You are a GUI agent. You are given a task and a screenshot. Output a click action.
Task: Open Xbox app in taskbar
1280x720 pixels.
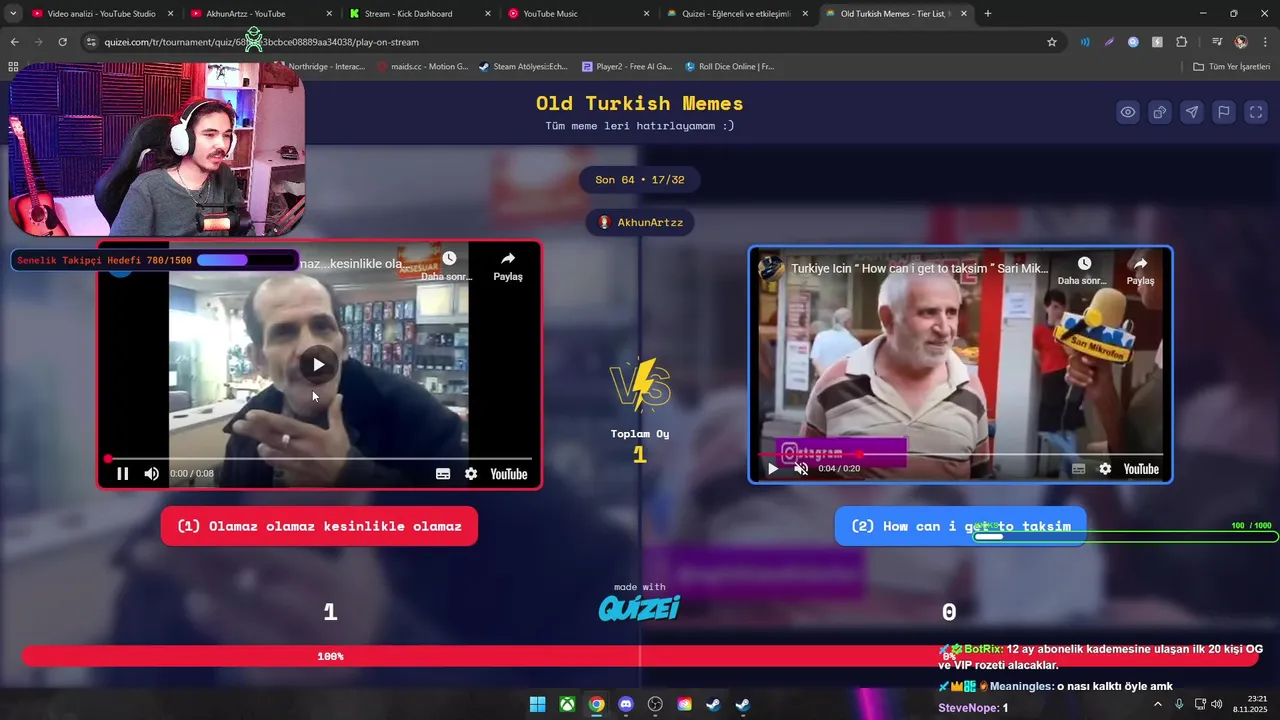567,704
